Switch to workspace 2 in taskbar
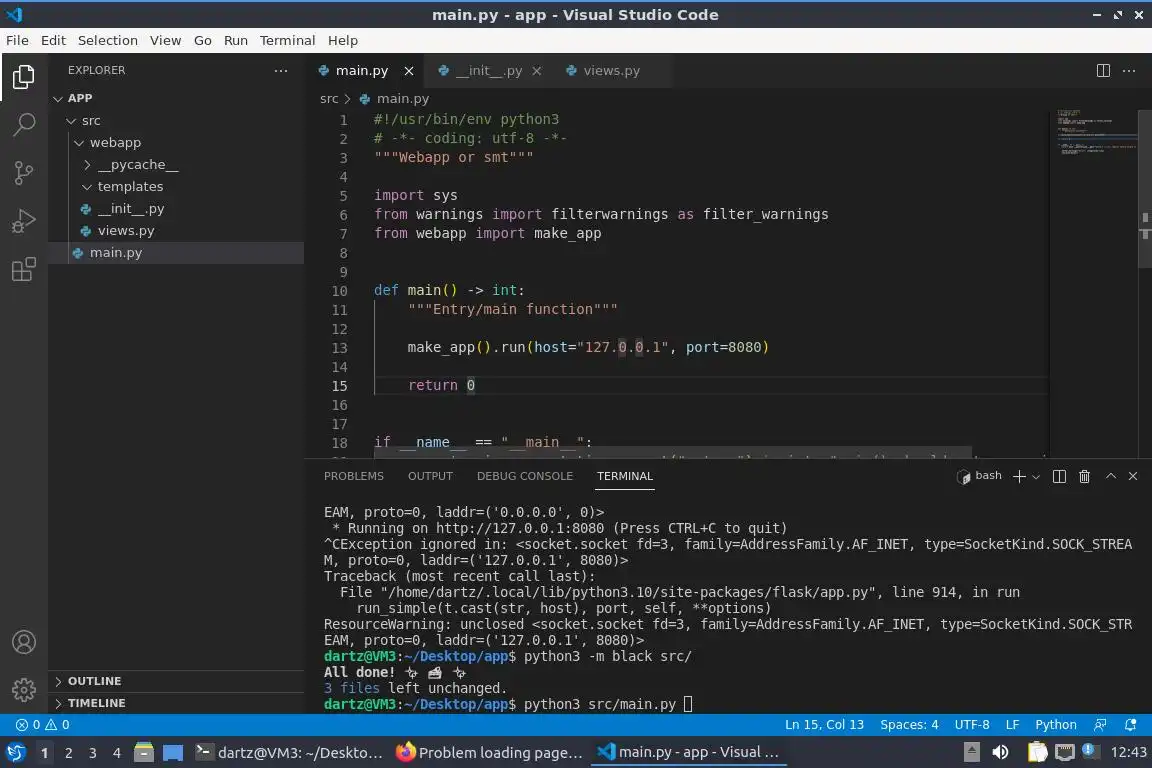The width and height of the screenshot is (1152, 768). 68,753
